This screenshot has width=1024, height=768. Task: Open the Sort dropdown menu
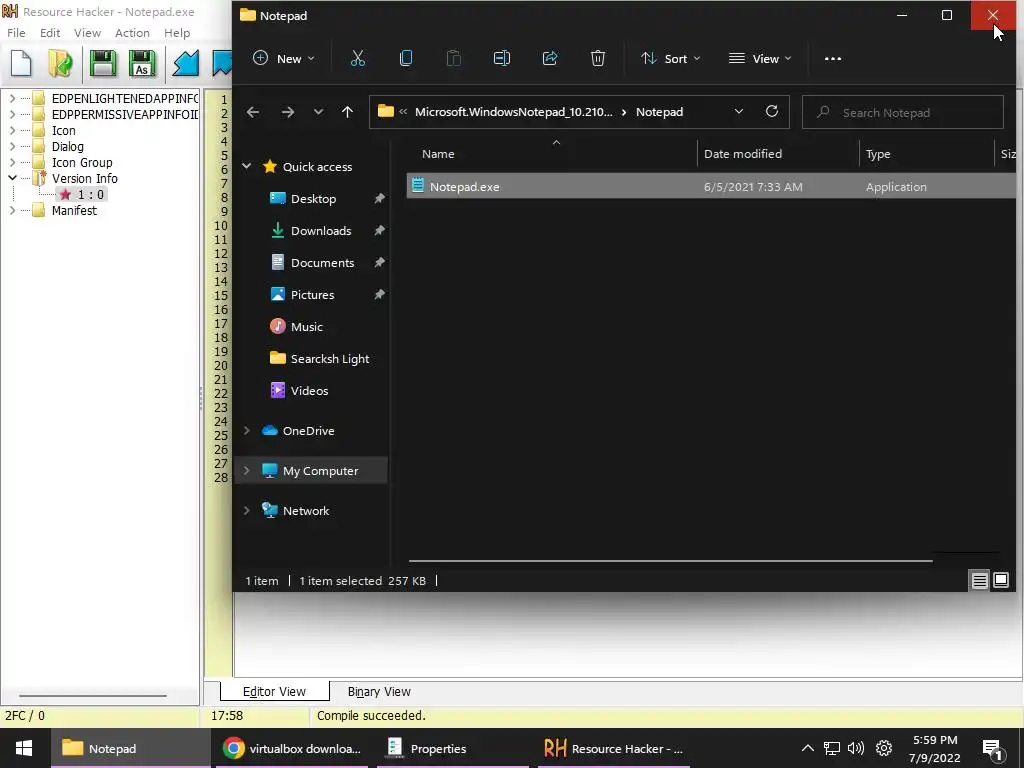point(671,58)
